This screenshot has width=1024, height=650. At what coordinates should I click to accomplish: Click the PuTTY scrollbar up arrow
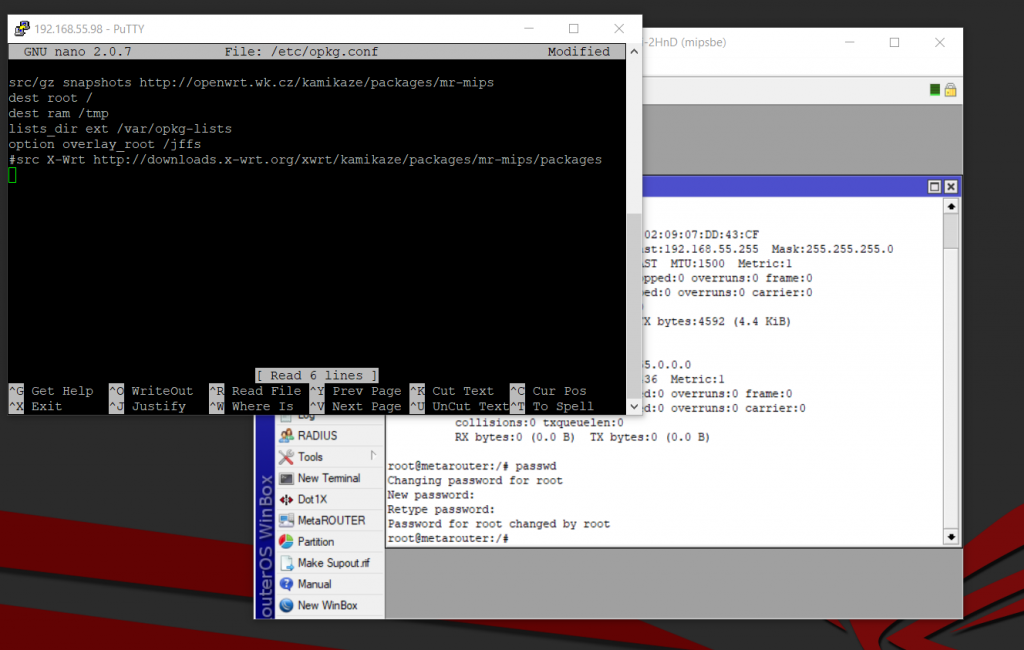(633, 51)
